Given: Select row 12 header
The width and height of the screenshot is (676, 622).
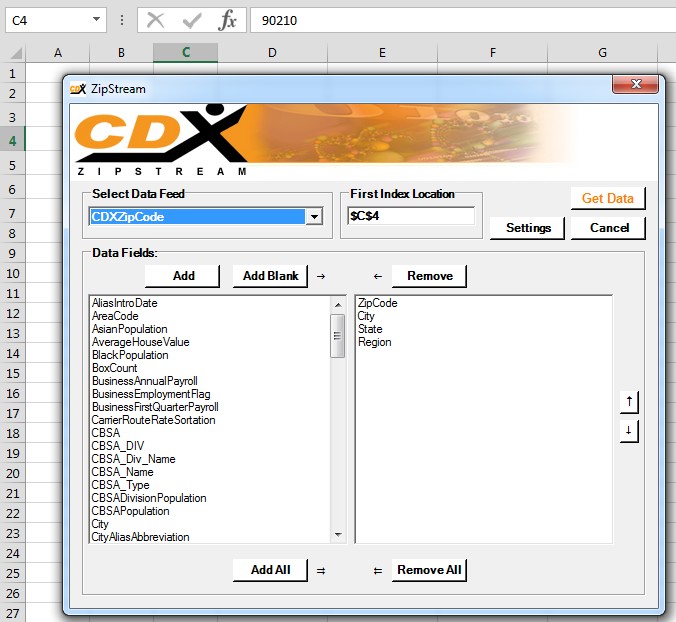Looking at the screenshot, I should 13,313.
